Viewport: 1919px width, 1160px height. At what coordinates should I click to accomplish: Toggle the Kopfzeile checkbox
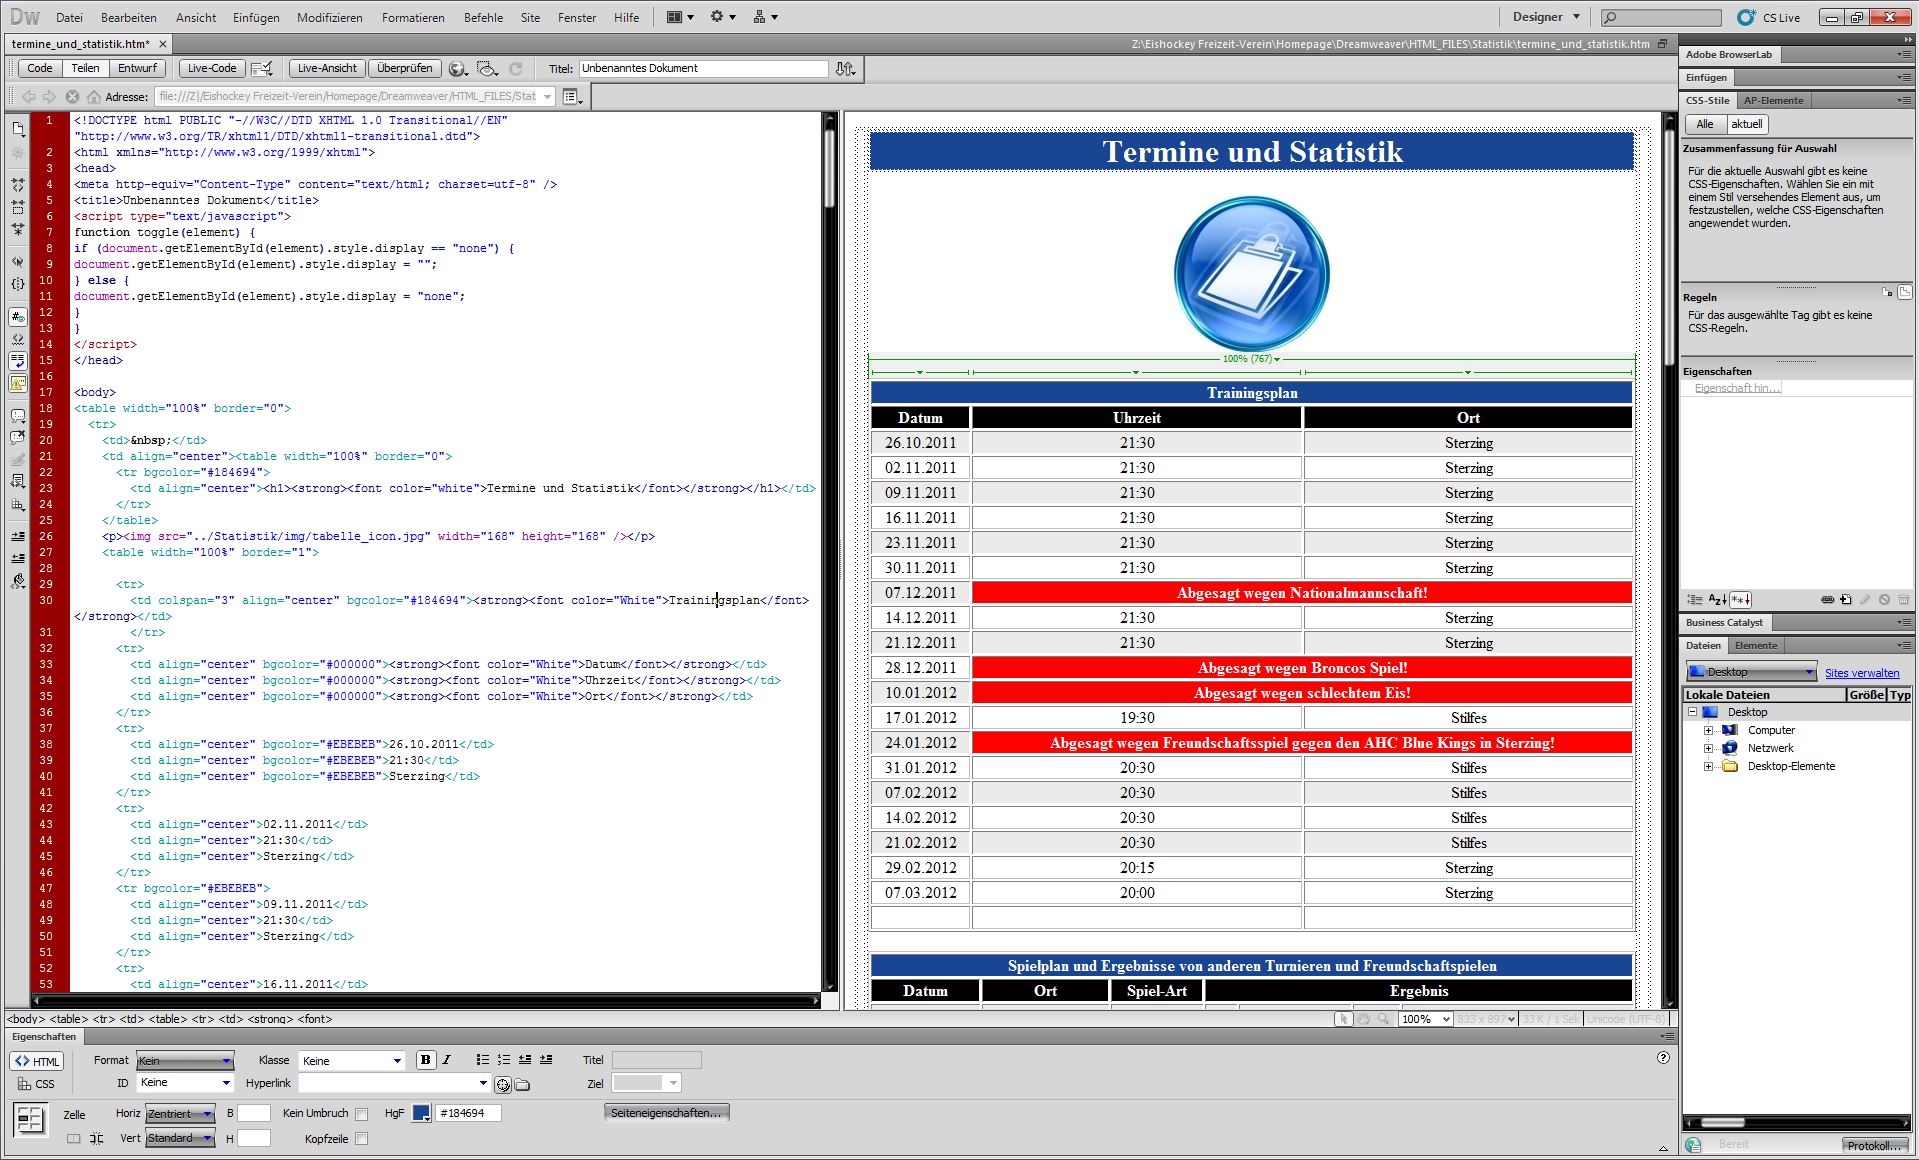coord(362,1139)
